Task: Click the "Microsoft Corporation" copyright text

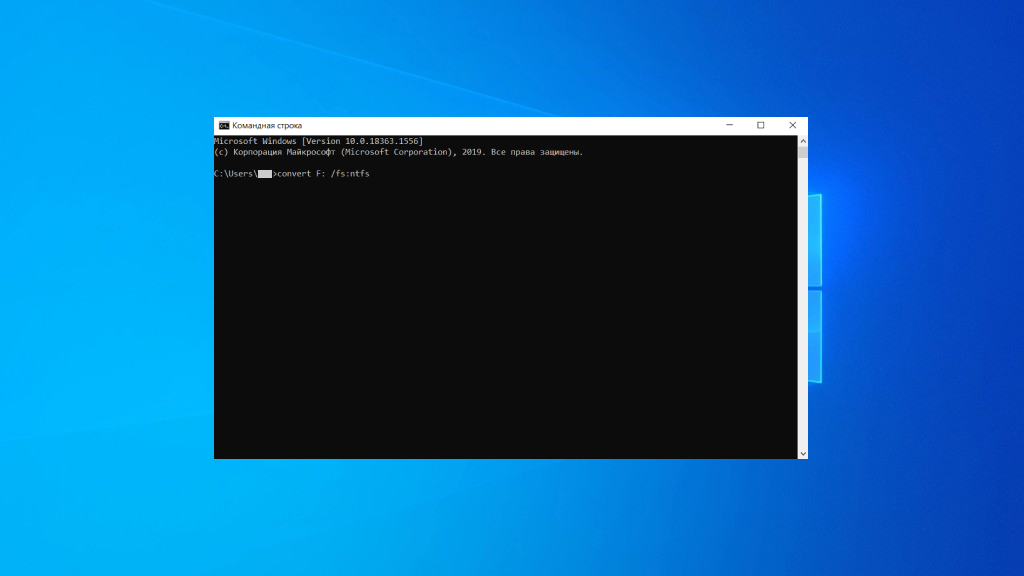Action: 400,152
